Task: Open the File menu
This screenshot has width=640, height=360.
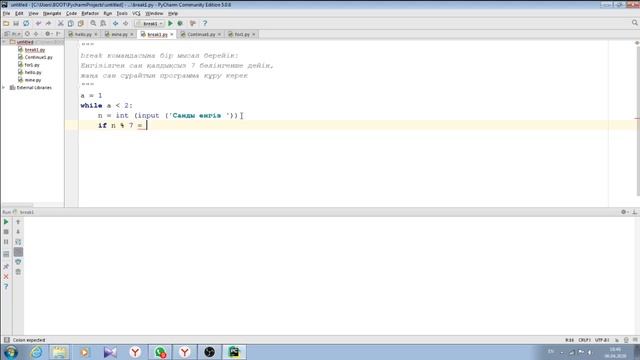Action: point(6,13)
